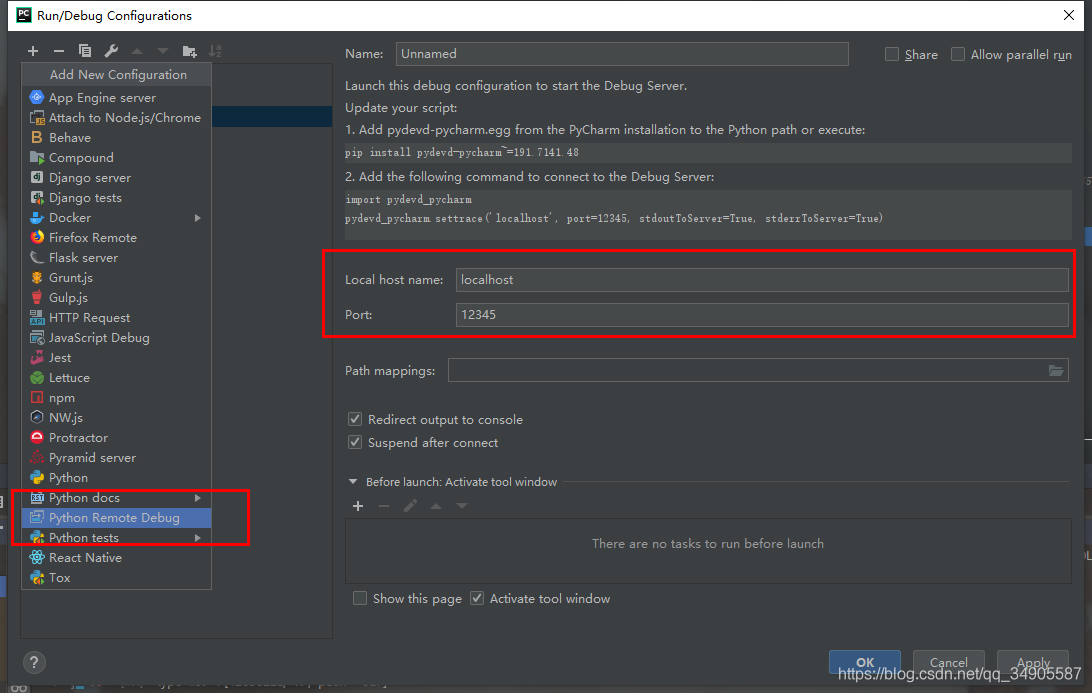Click before launch move up arrow
Viewport: 1092px width, 693px height.
coord(436,506)
